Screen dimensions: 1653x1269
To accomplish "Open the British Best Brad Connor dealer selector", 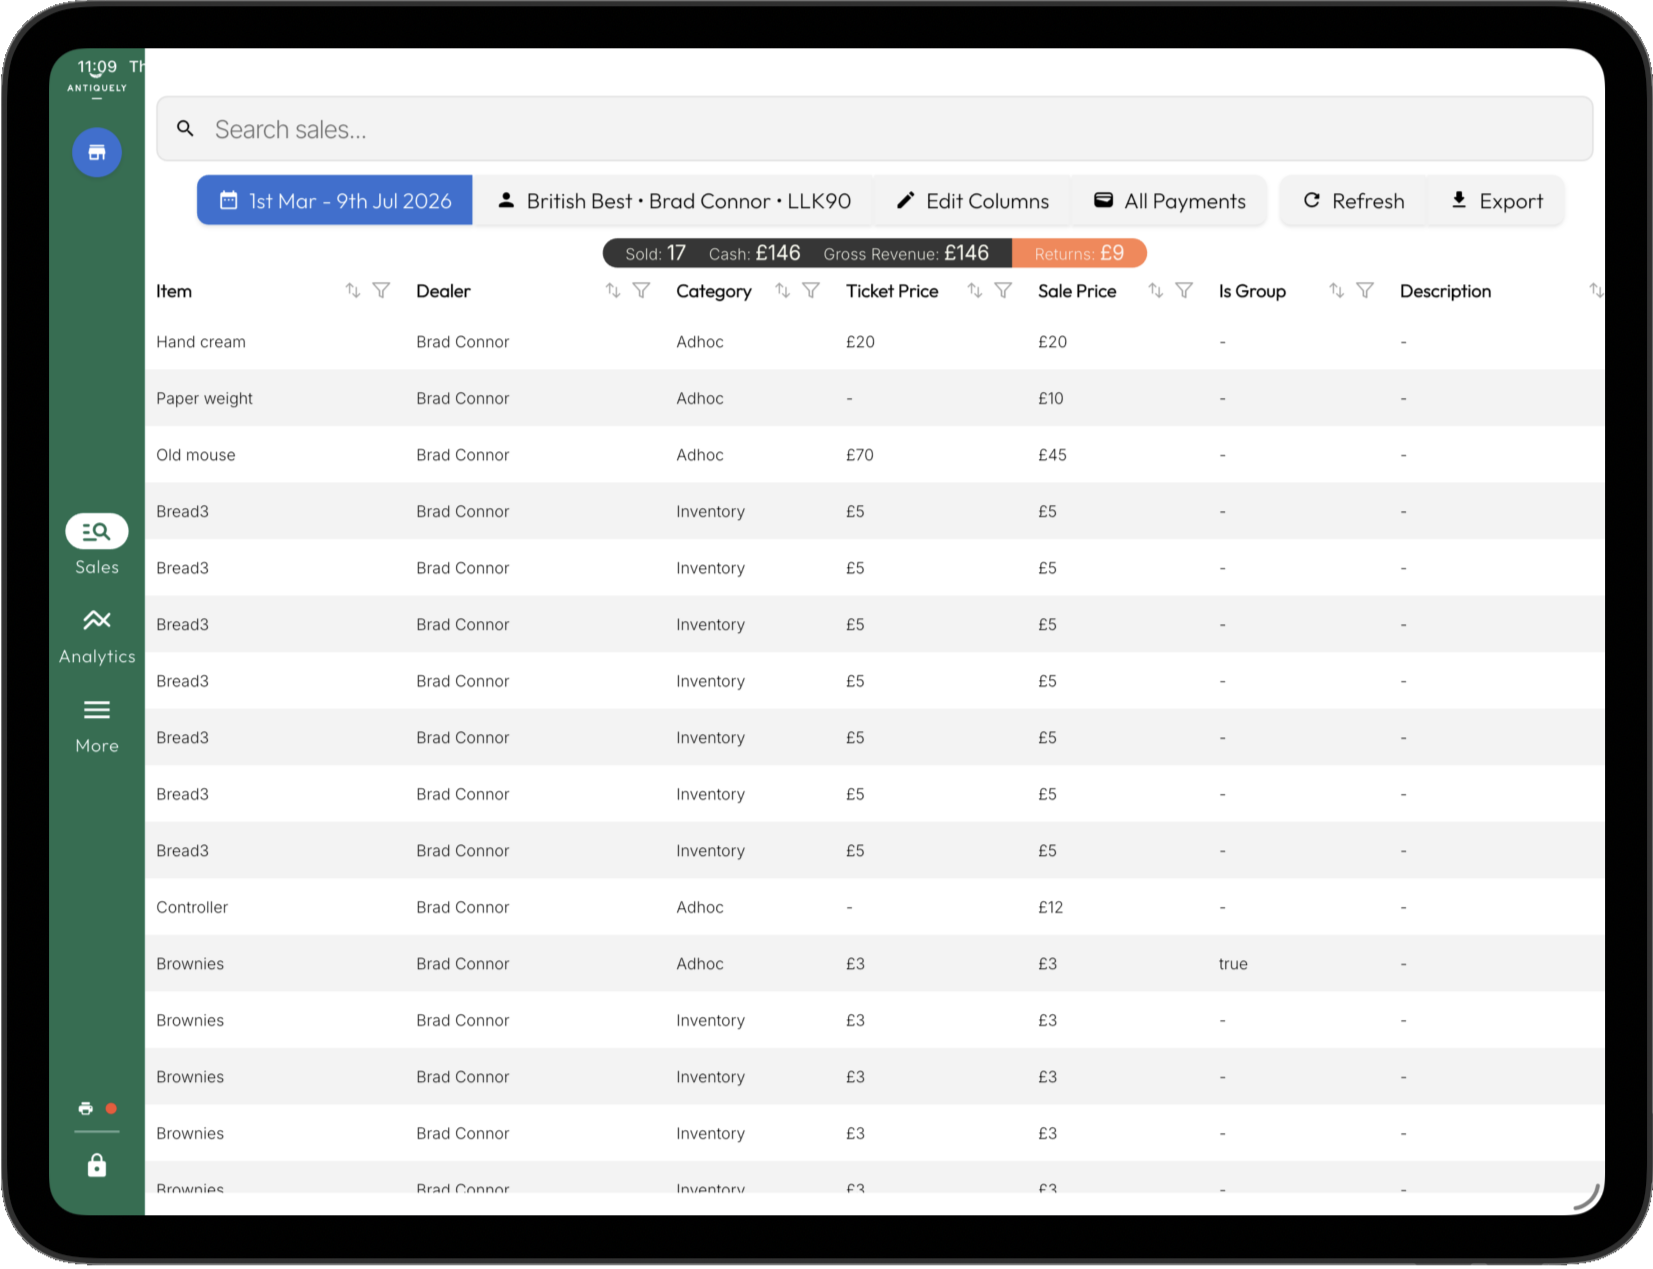I will 673,201.
